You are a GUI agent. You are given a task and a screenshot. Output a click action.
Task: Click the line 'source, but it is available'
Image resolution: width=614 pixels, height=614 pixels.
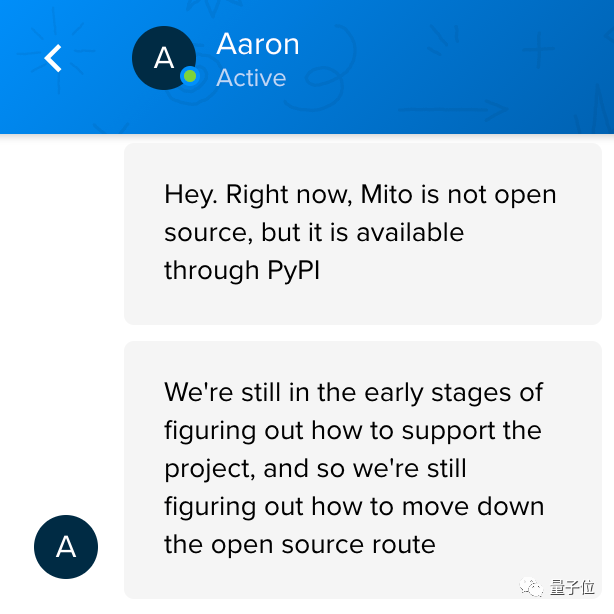[x=314, y=233]
